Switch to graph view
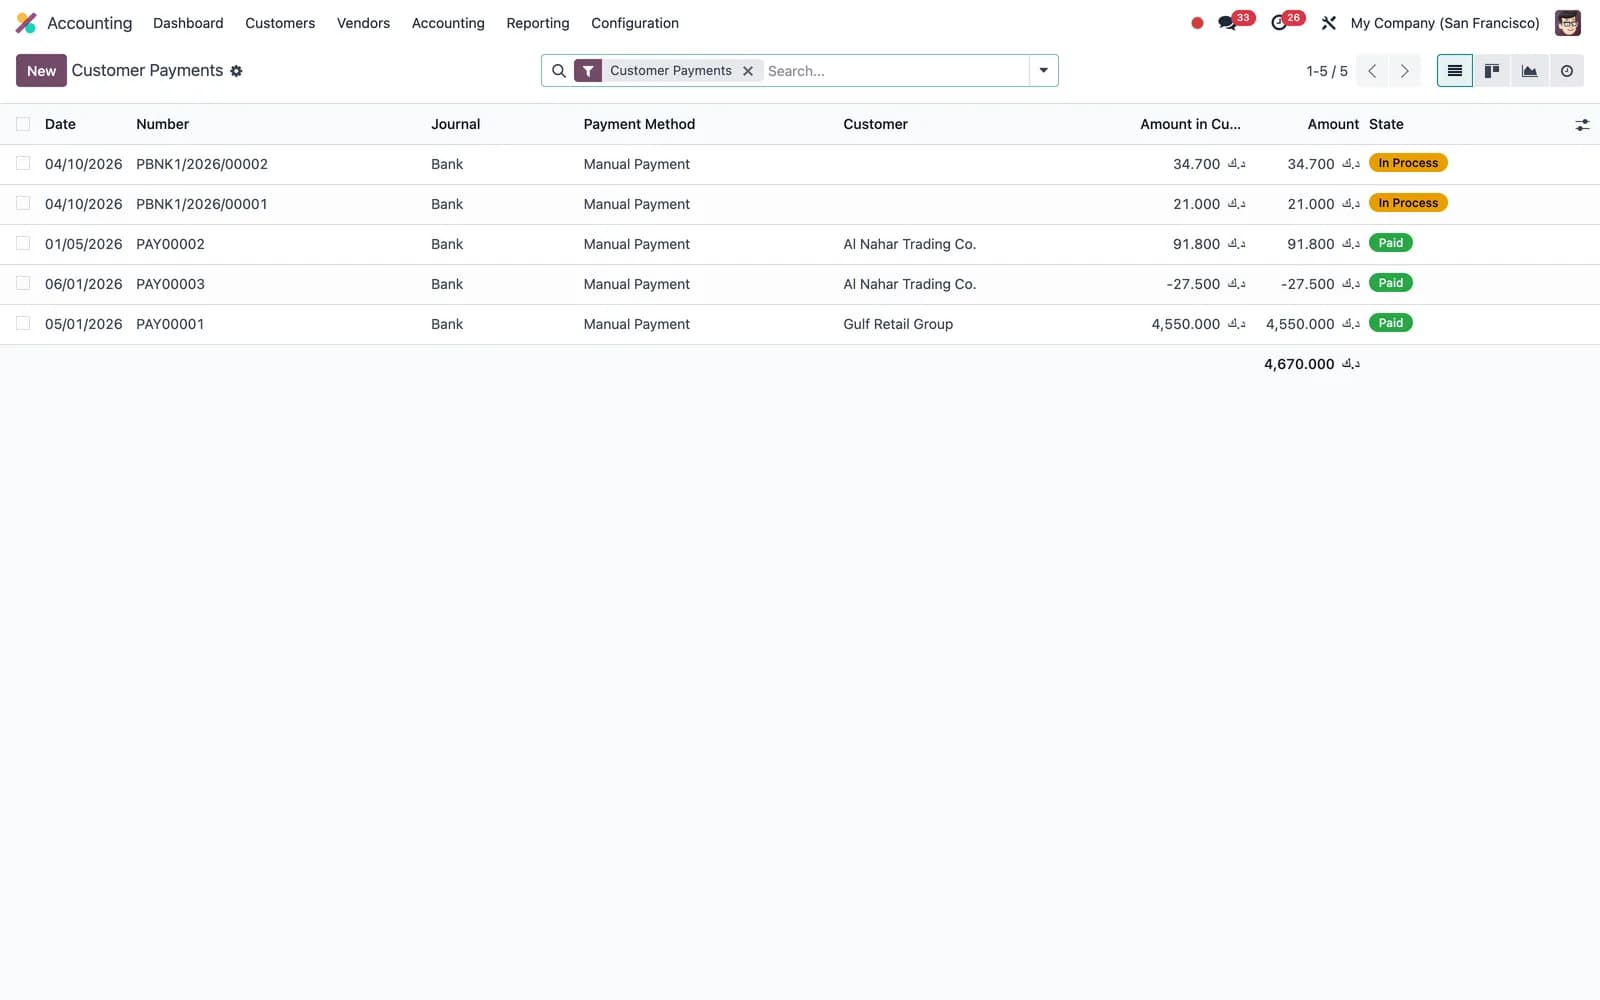Viewport: 1600px width, 1000px height. coord(1530,71)
